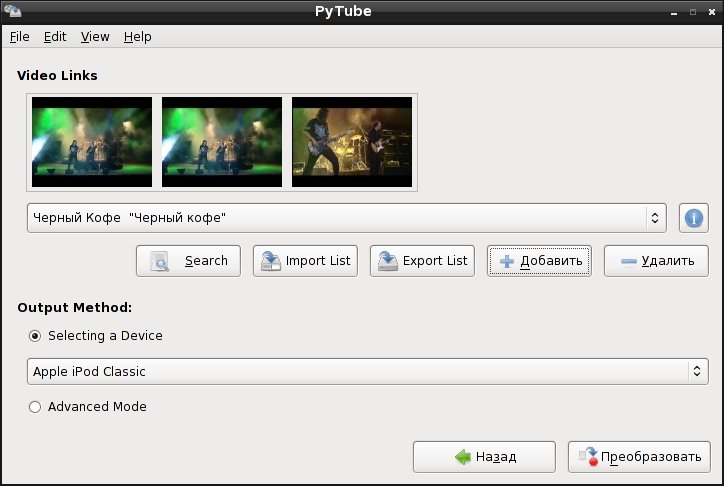
Task: Enable the Advanced Mode radio button
Action: click(35, 407)
